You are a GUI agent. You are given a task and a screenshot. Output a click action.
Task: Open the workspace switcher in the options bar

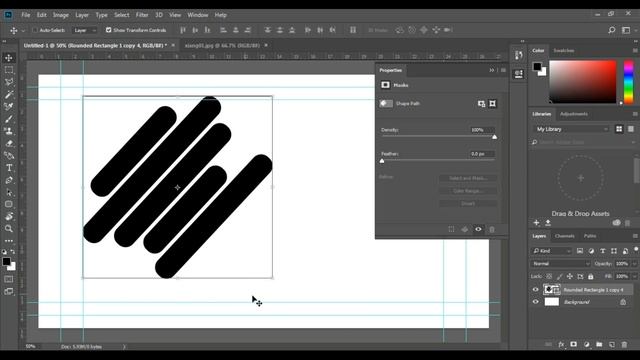pos(626,30)
